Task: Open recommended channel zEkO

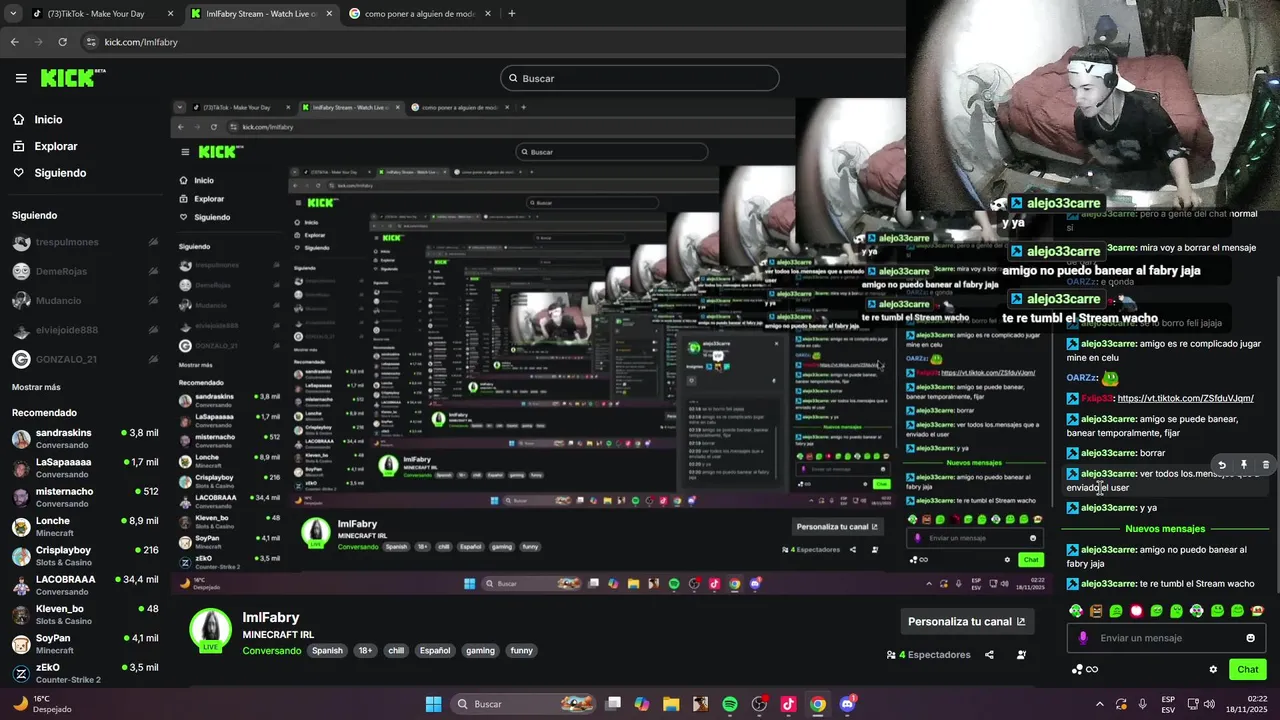Action: pos(85,672)
